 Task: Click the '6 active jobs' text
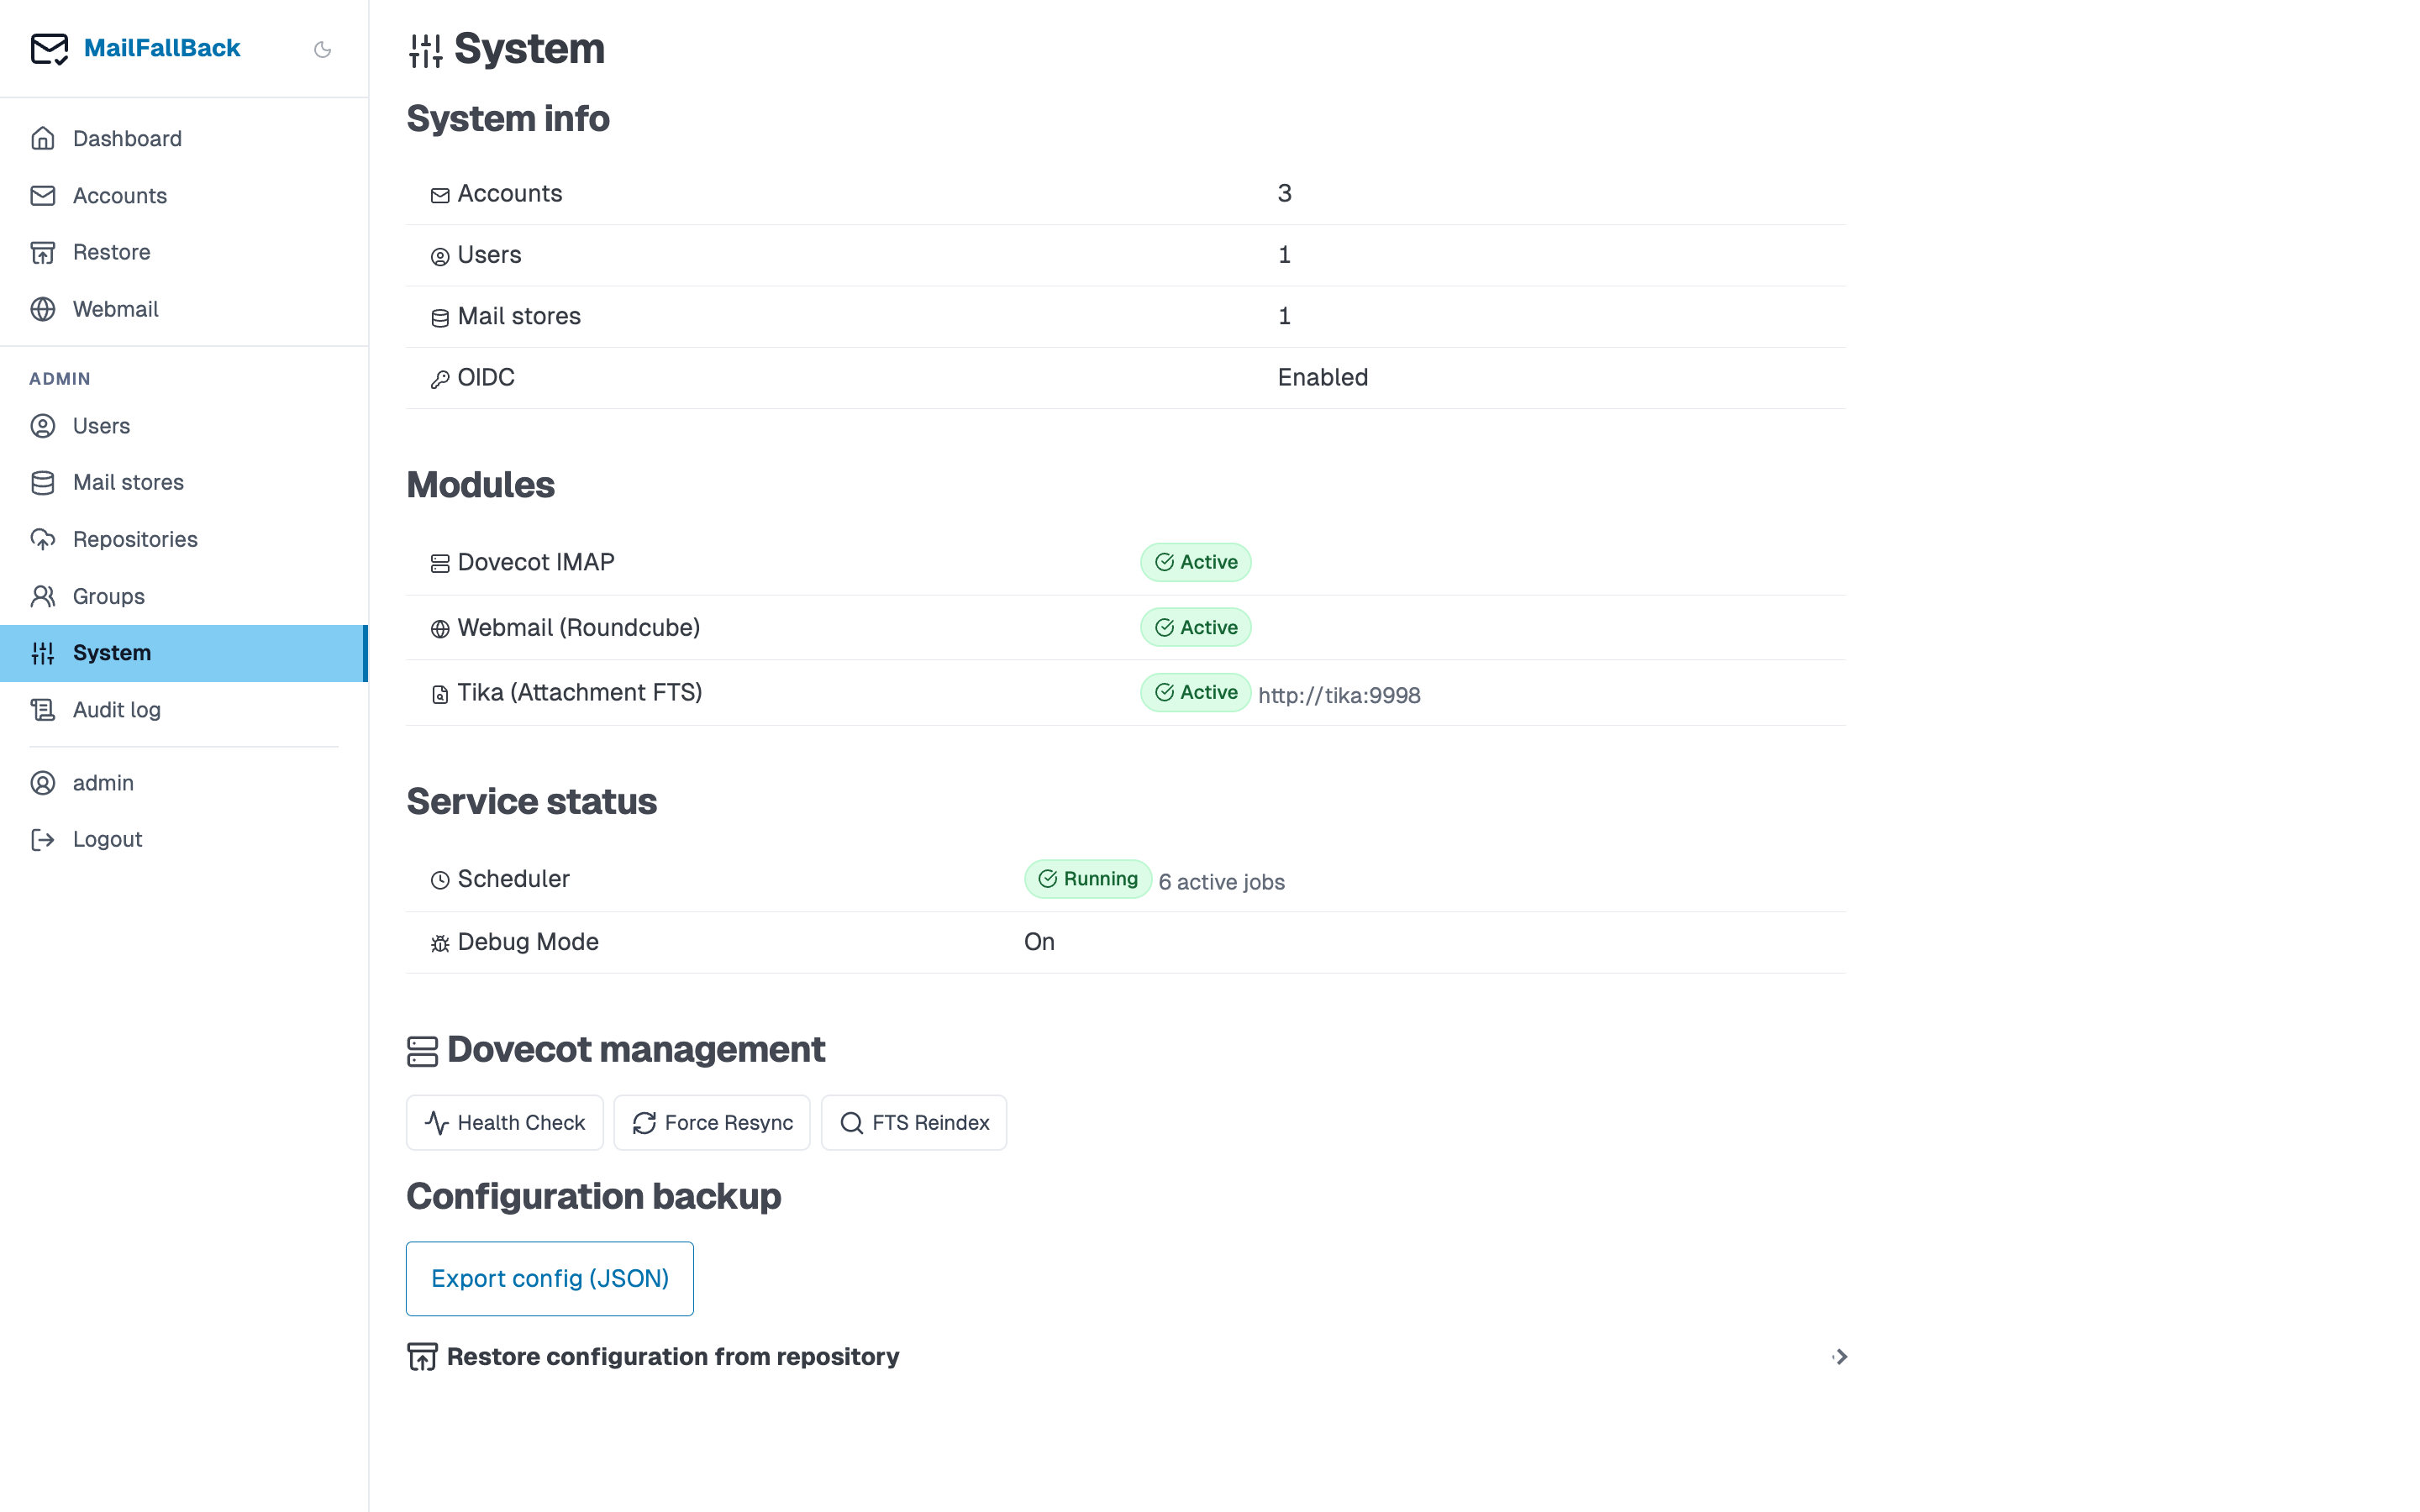[x=1221, y=882]
